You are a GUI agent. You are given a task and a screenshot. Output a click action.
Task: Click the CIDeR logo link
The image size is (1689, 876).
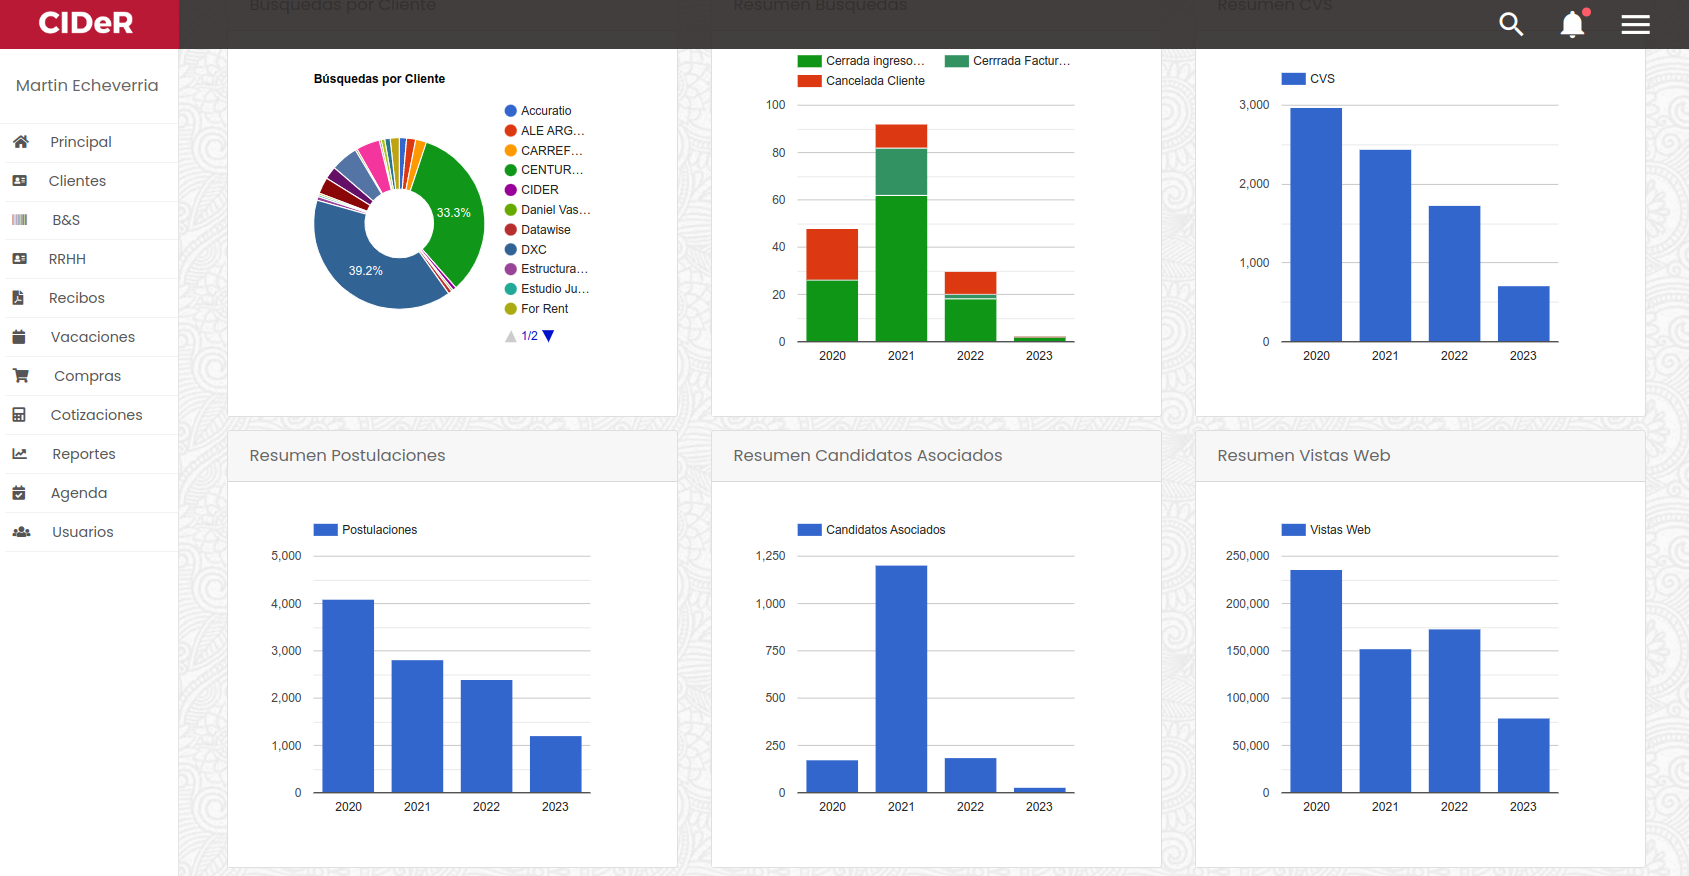pos(86,23)
